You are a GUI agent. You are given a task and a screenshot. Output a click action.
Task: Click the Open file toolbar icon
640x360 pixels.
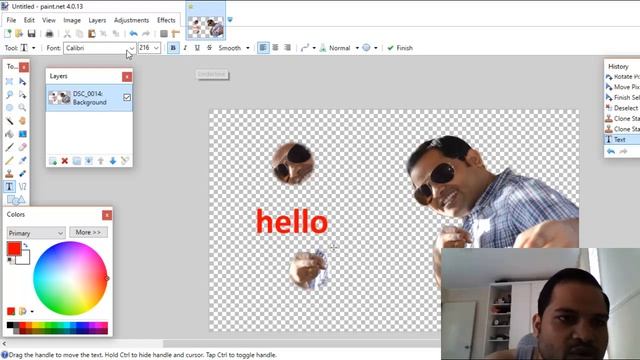pos(19,33)
